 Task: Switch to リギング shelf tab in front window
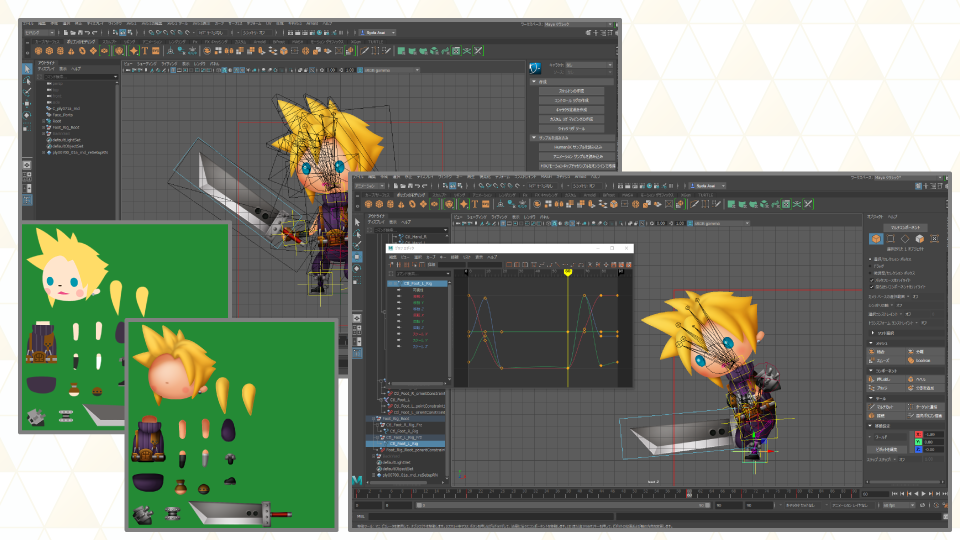pyautogui.click(x=460, y=195)
